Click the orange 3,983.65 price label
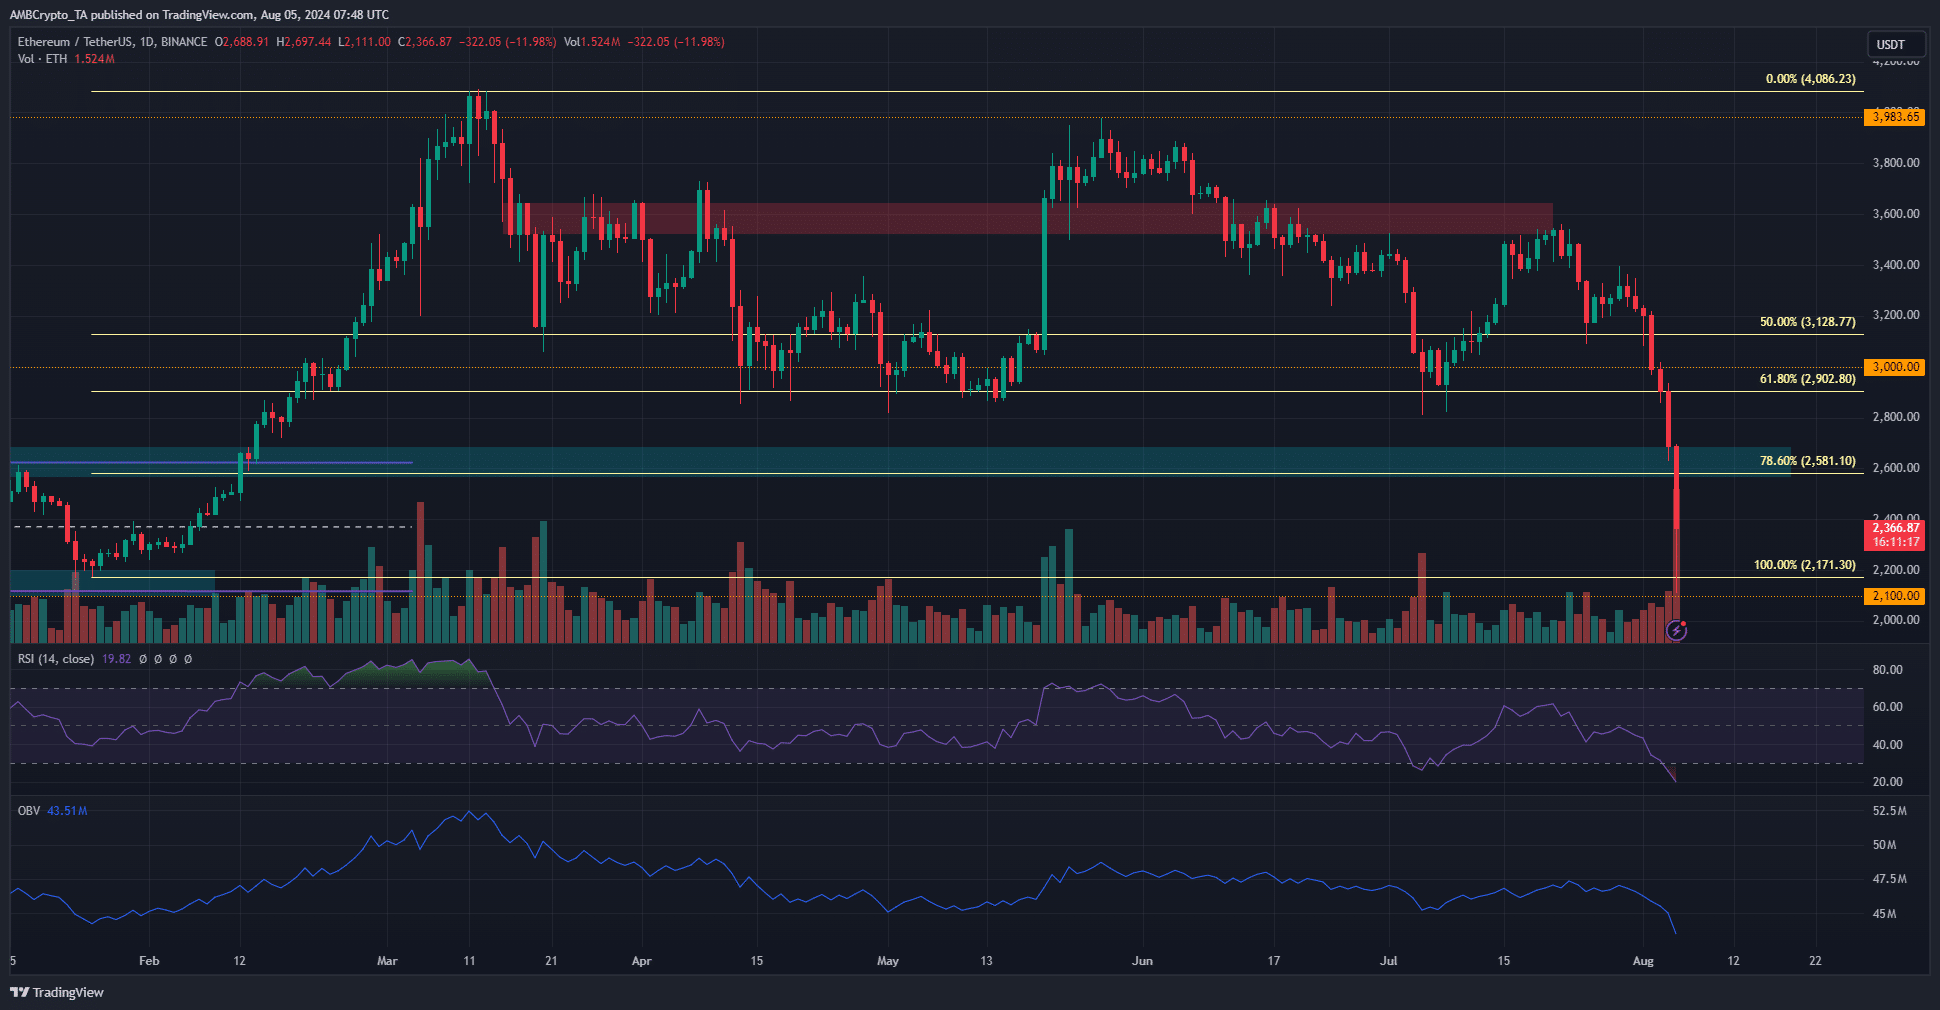The width and height of the screenshot is (1940, 1010). 1895,117
